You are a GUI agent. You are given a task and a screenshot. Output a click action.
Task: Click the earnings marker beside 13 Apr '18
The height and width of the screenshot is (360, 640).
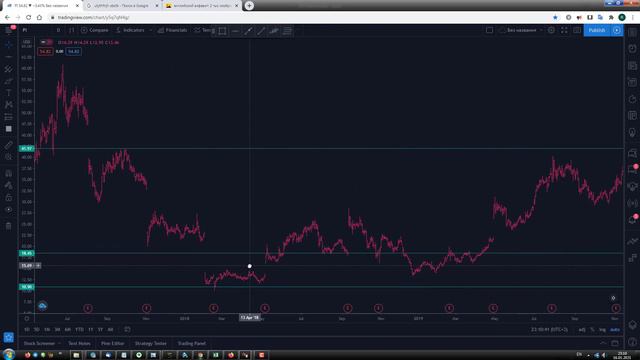point(264,308)
